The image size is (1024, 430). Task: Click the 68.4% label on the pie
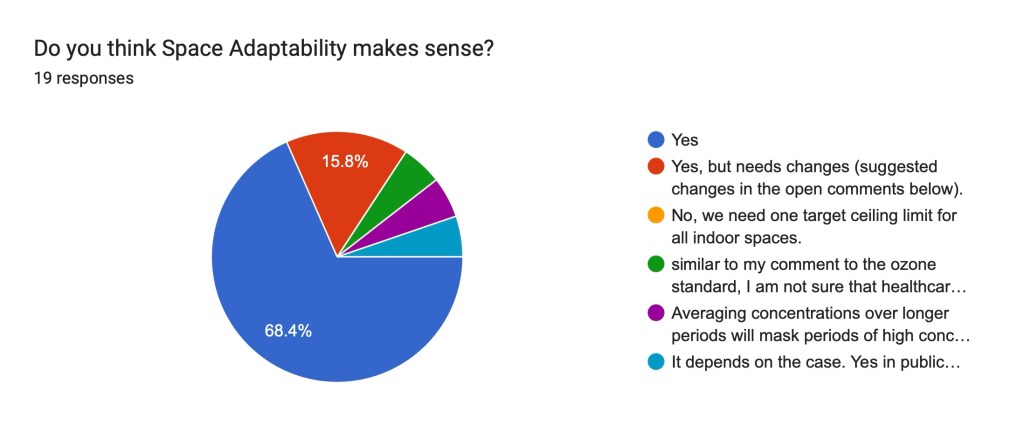tap(288, 330)
